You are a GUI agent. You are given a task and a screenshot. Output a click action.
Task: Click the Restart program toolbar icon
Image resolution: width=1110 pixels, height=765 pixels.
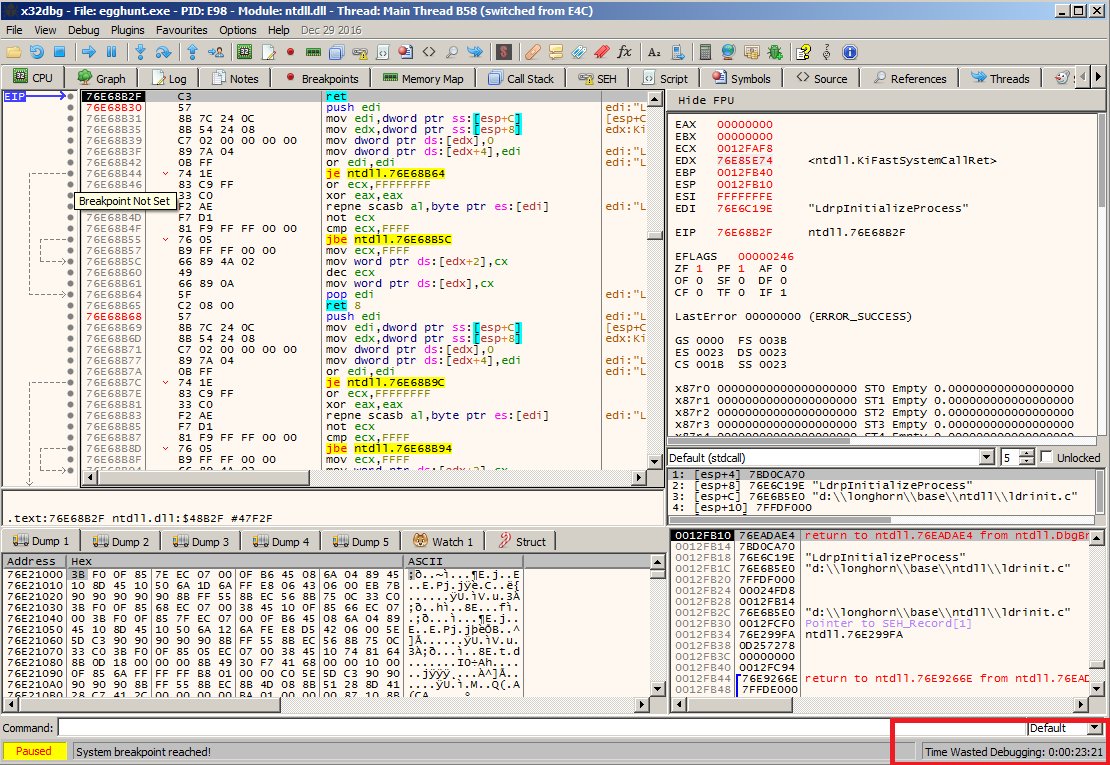37,51
